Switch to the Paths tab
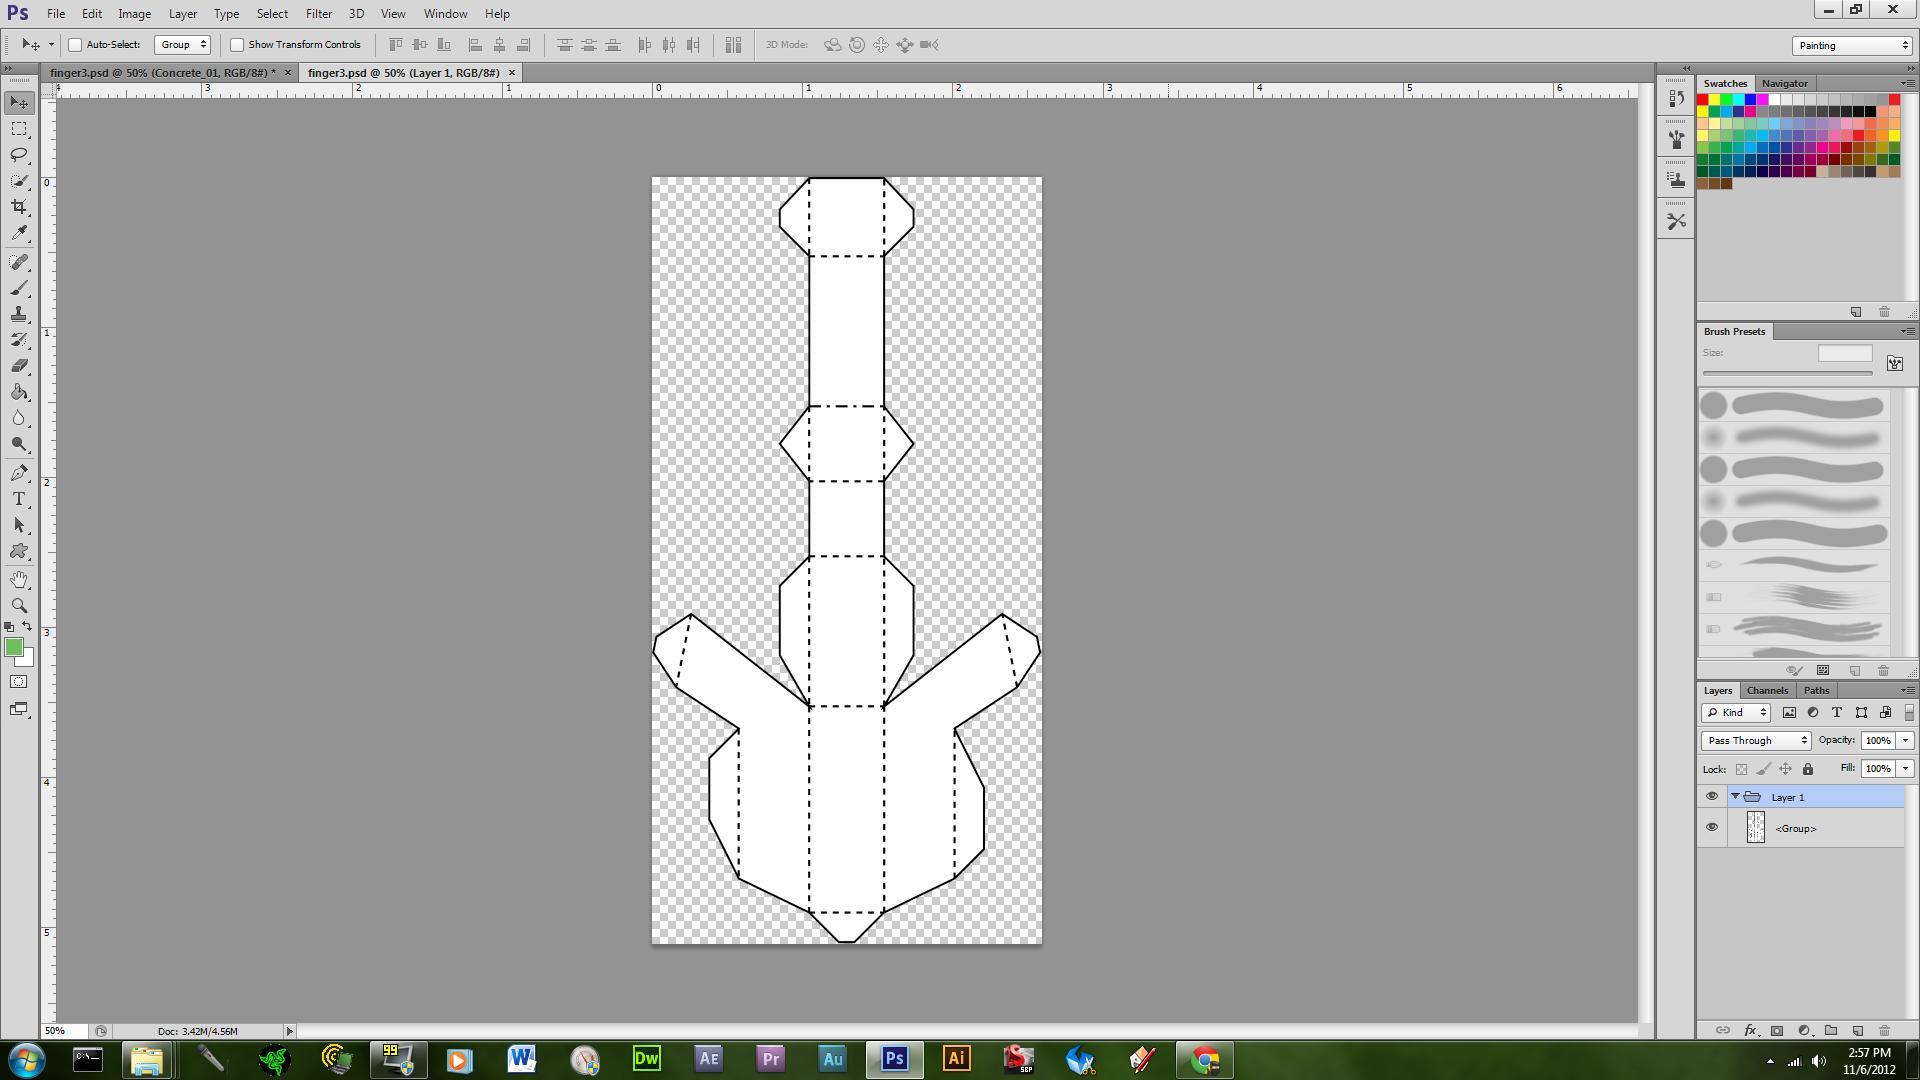The image size is (1920, 1080). (x=1816, y=690)
